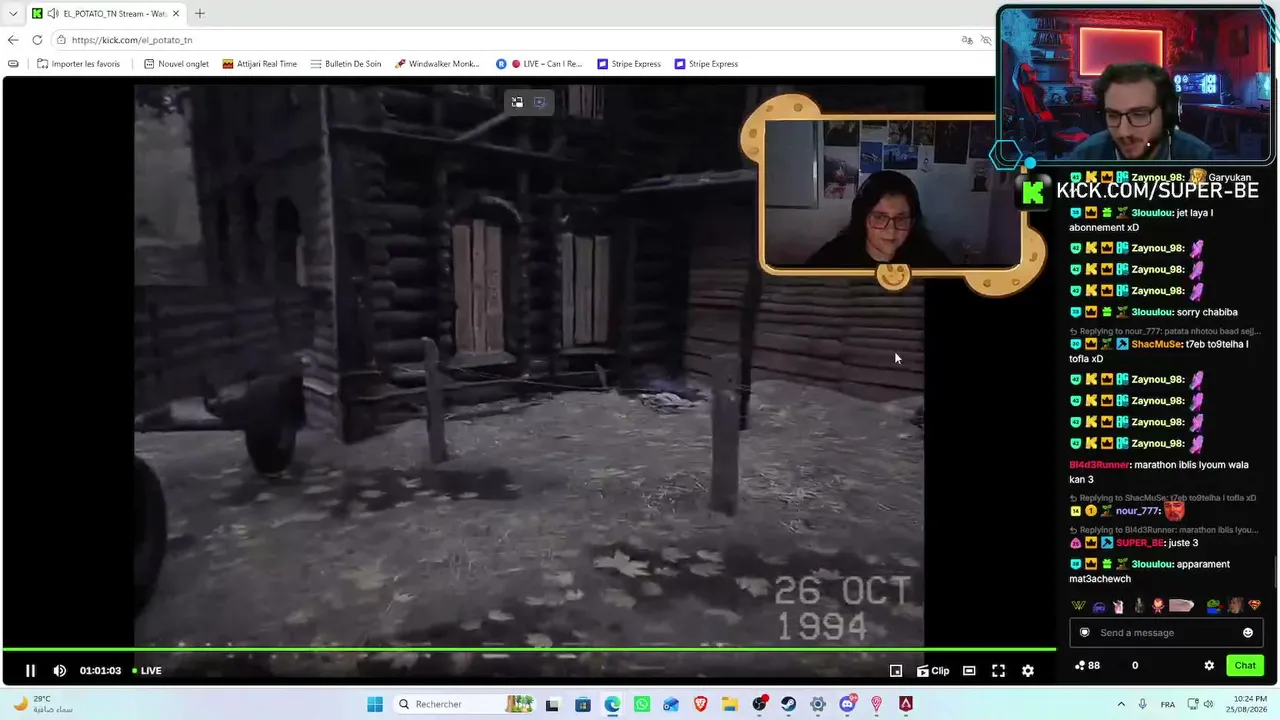
Task: Pick the Iron Man quick emote
Action: (1158, 606)
